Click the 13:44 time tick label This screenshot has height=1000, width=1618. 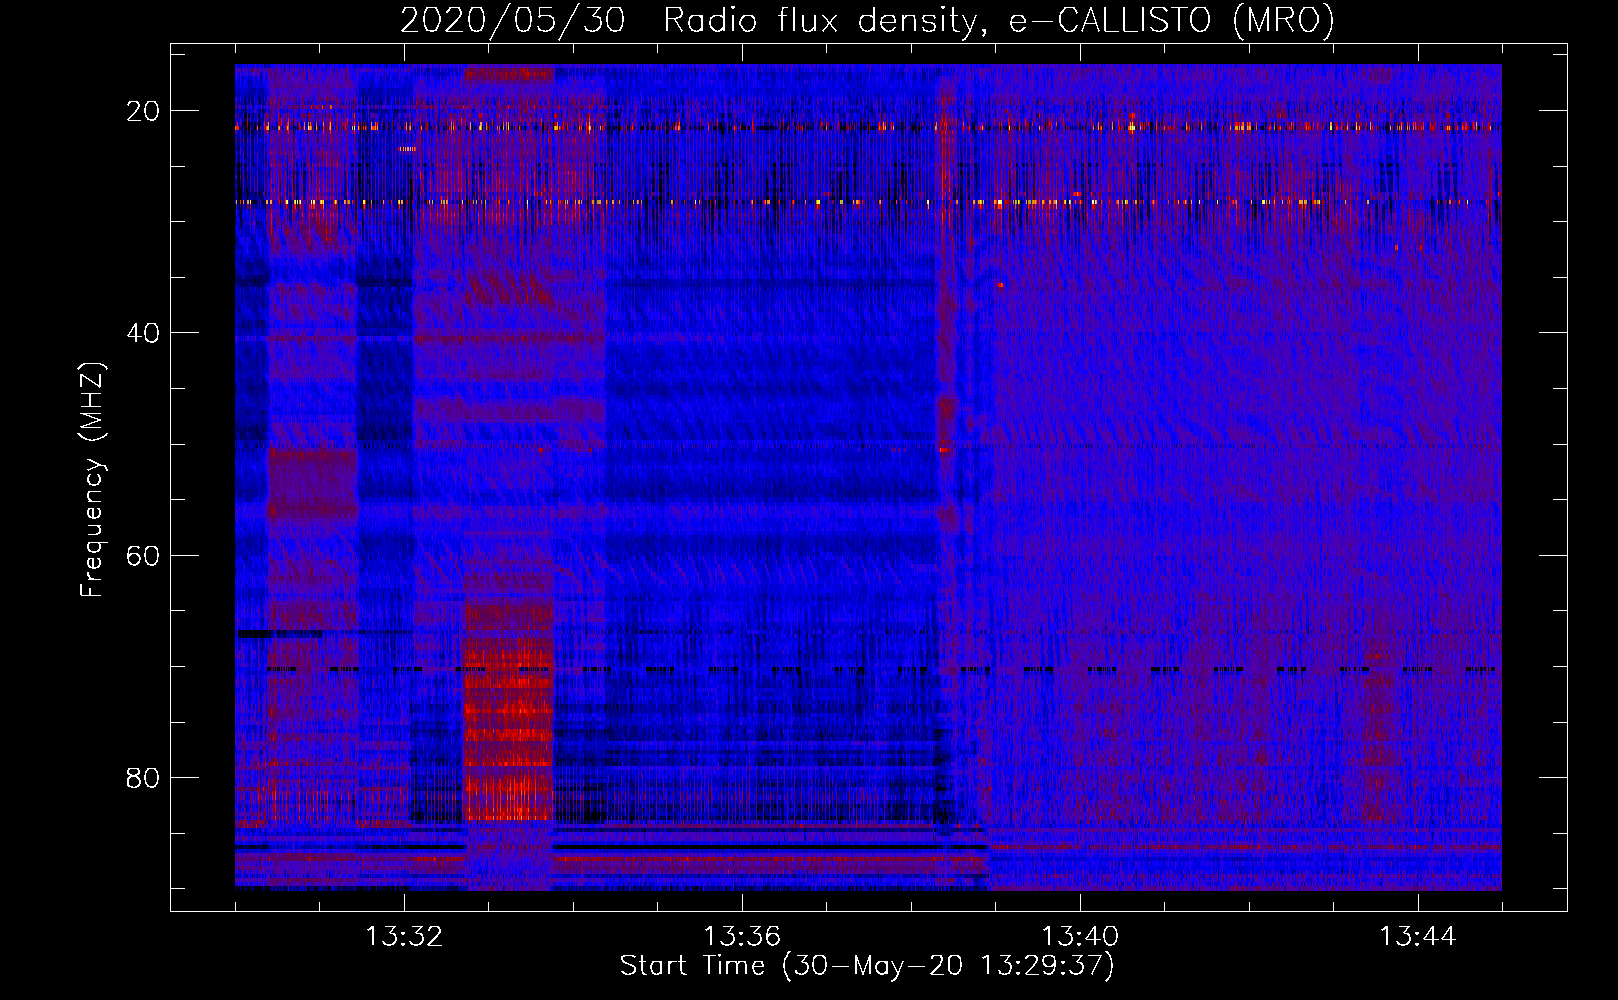[x=1418, y=937]
